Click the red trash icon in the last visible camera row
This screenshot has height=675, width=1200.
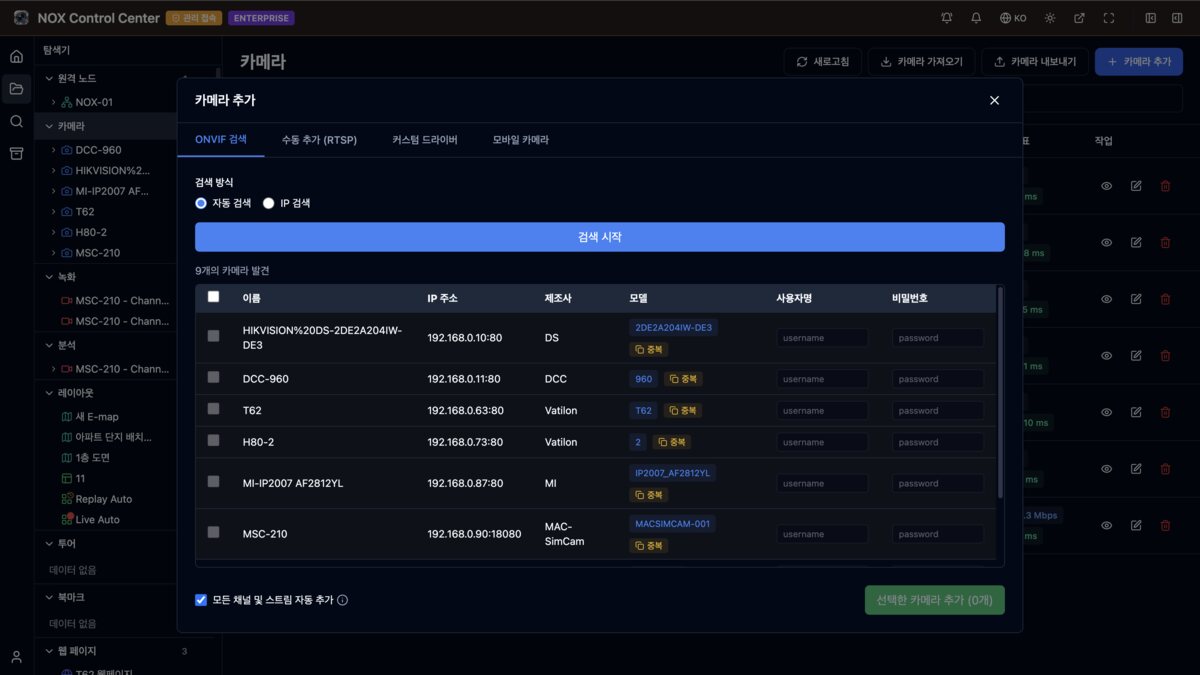[1165, 525]
